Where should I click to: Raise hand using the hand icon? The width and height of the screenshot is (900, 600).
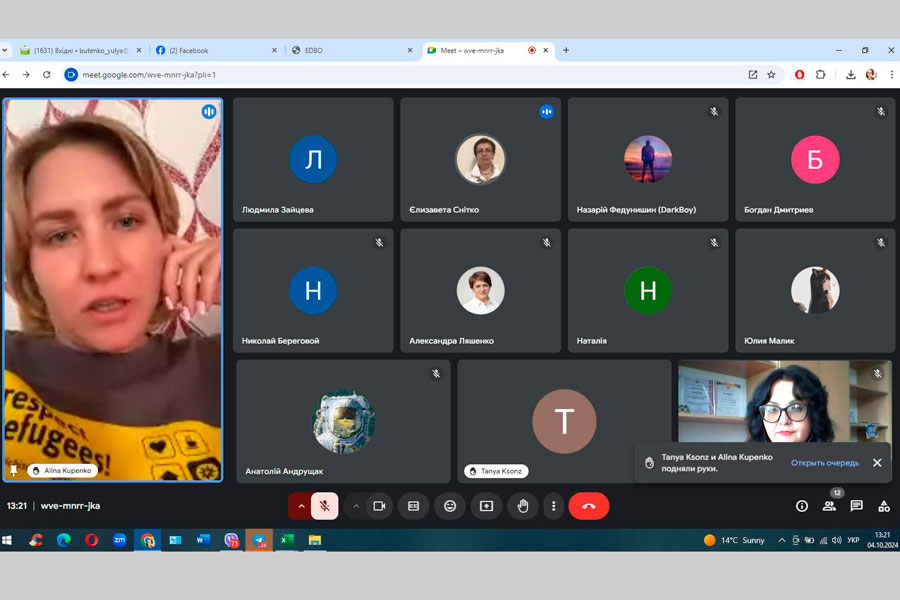522,506
